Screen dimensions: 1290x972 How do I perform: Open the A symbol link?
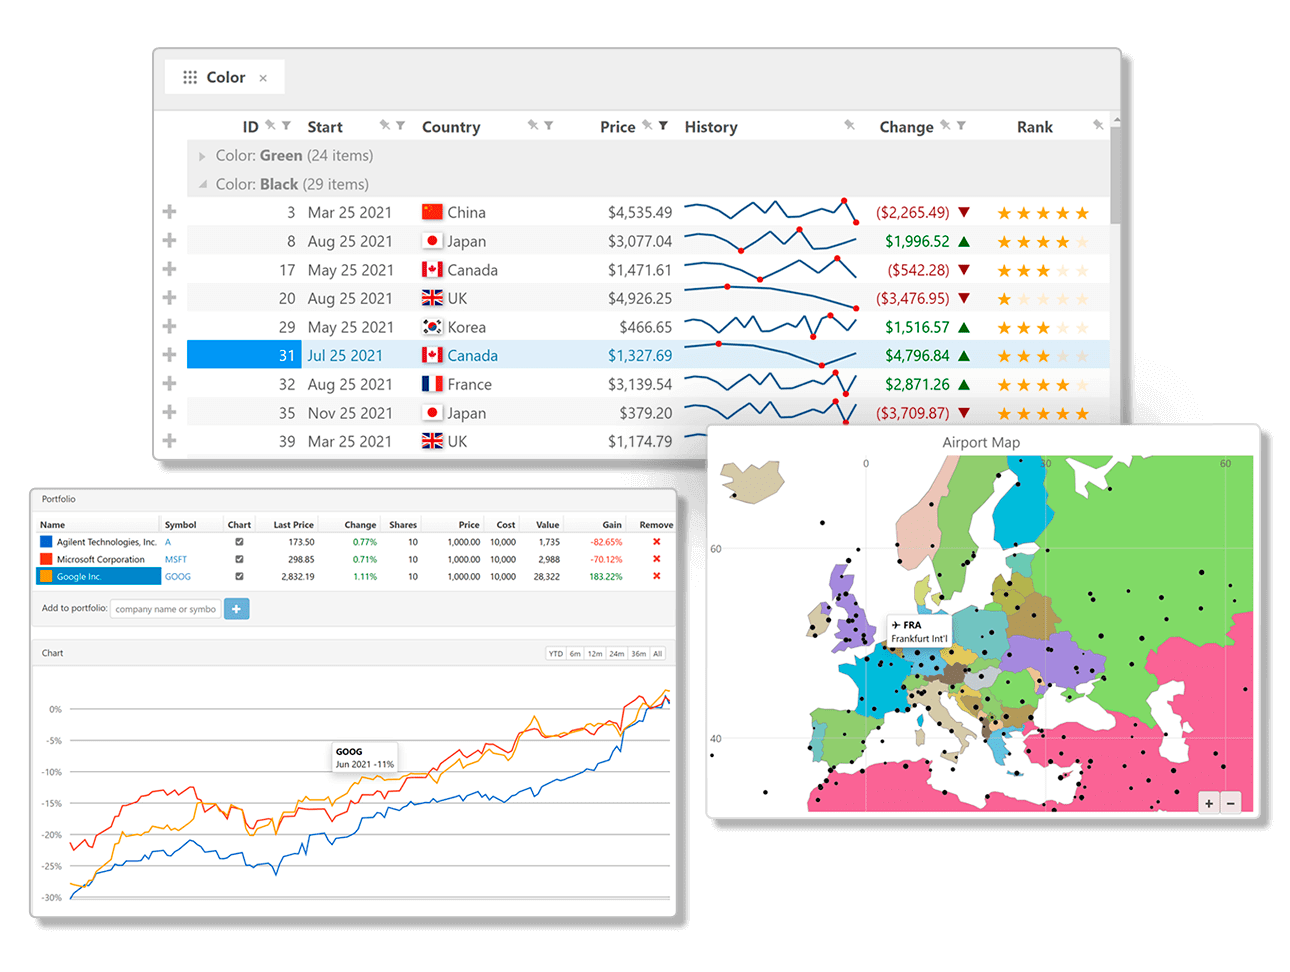(168, 542)
